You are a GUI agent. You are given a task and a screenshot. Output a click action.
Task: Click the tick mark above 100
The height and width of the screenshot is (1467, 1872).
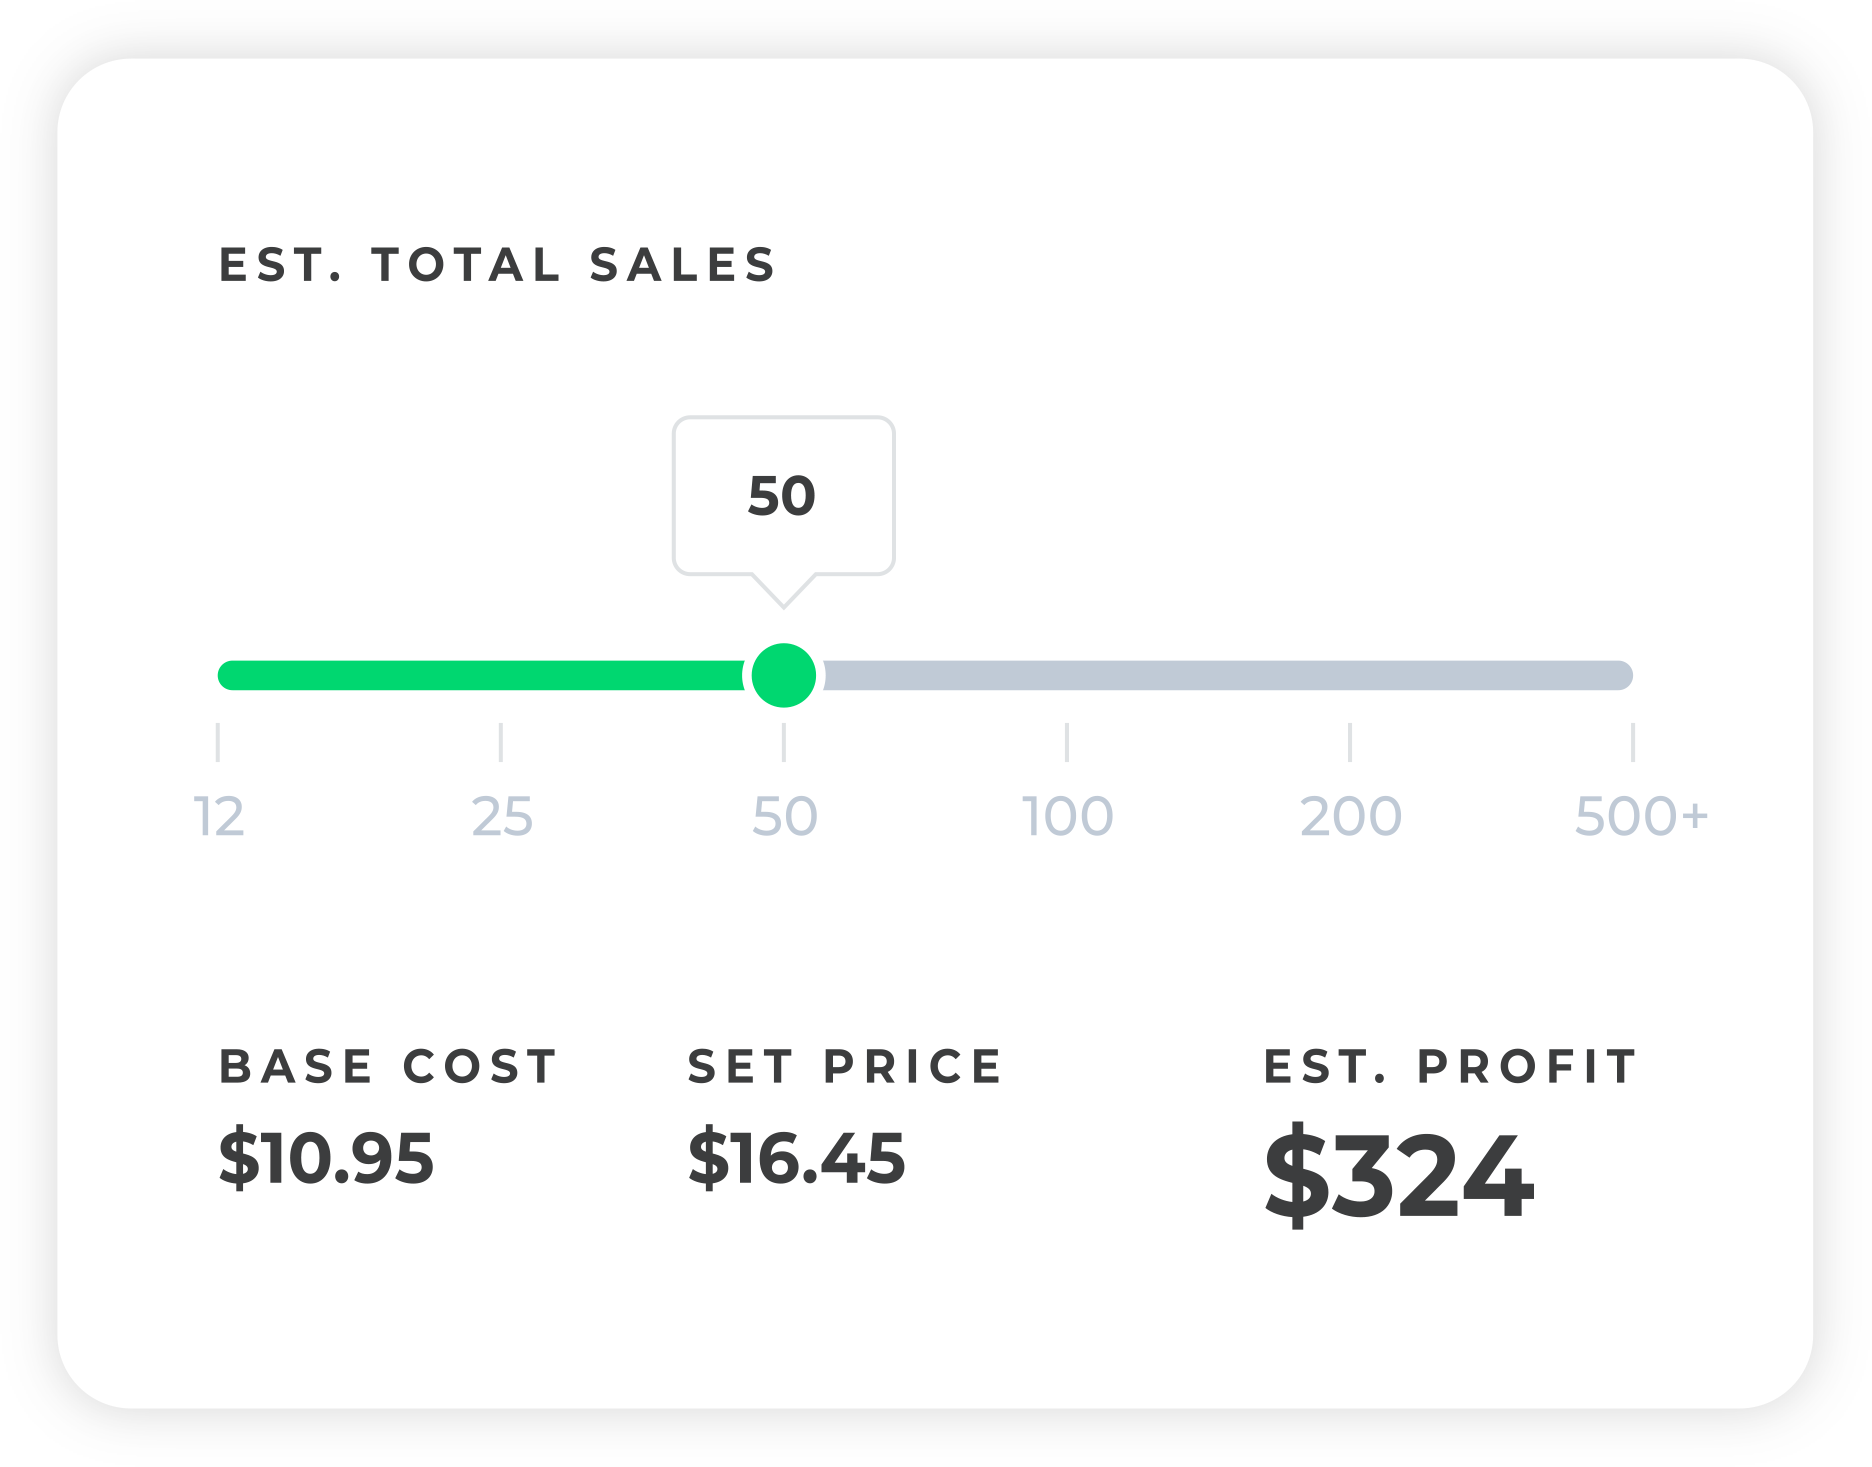click(x=1067, y=742)
